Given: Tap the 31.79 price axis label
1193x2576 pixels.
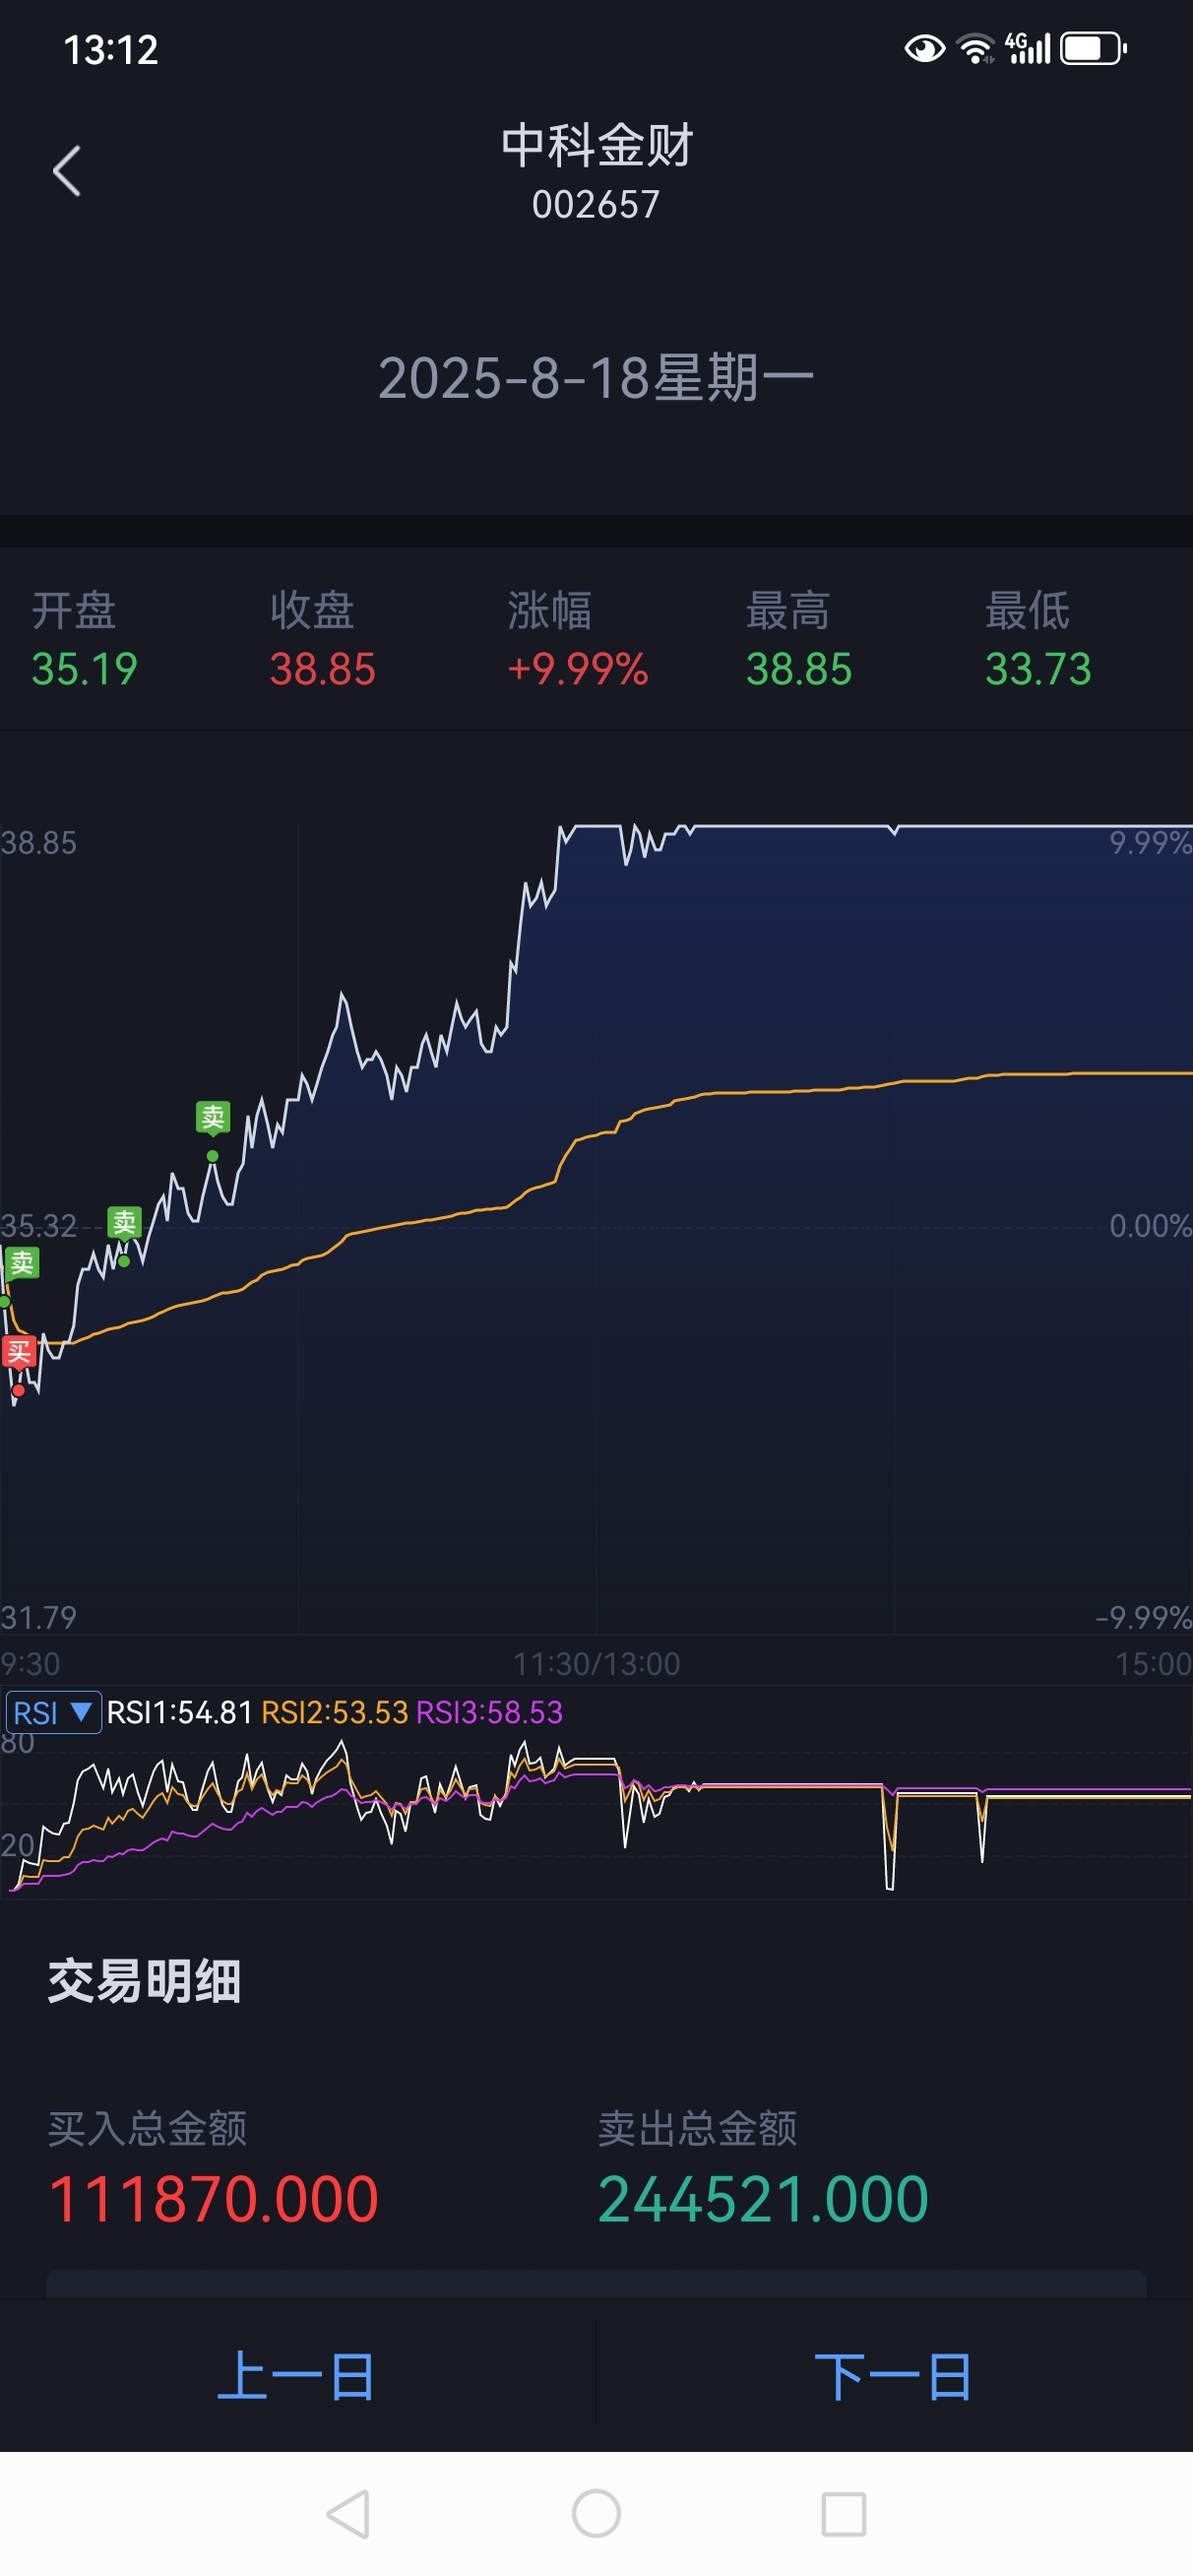Looking at the screenshot, I should [x=38, y=1617].
